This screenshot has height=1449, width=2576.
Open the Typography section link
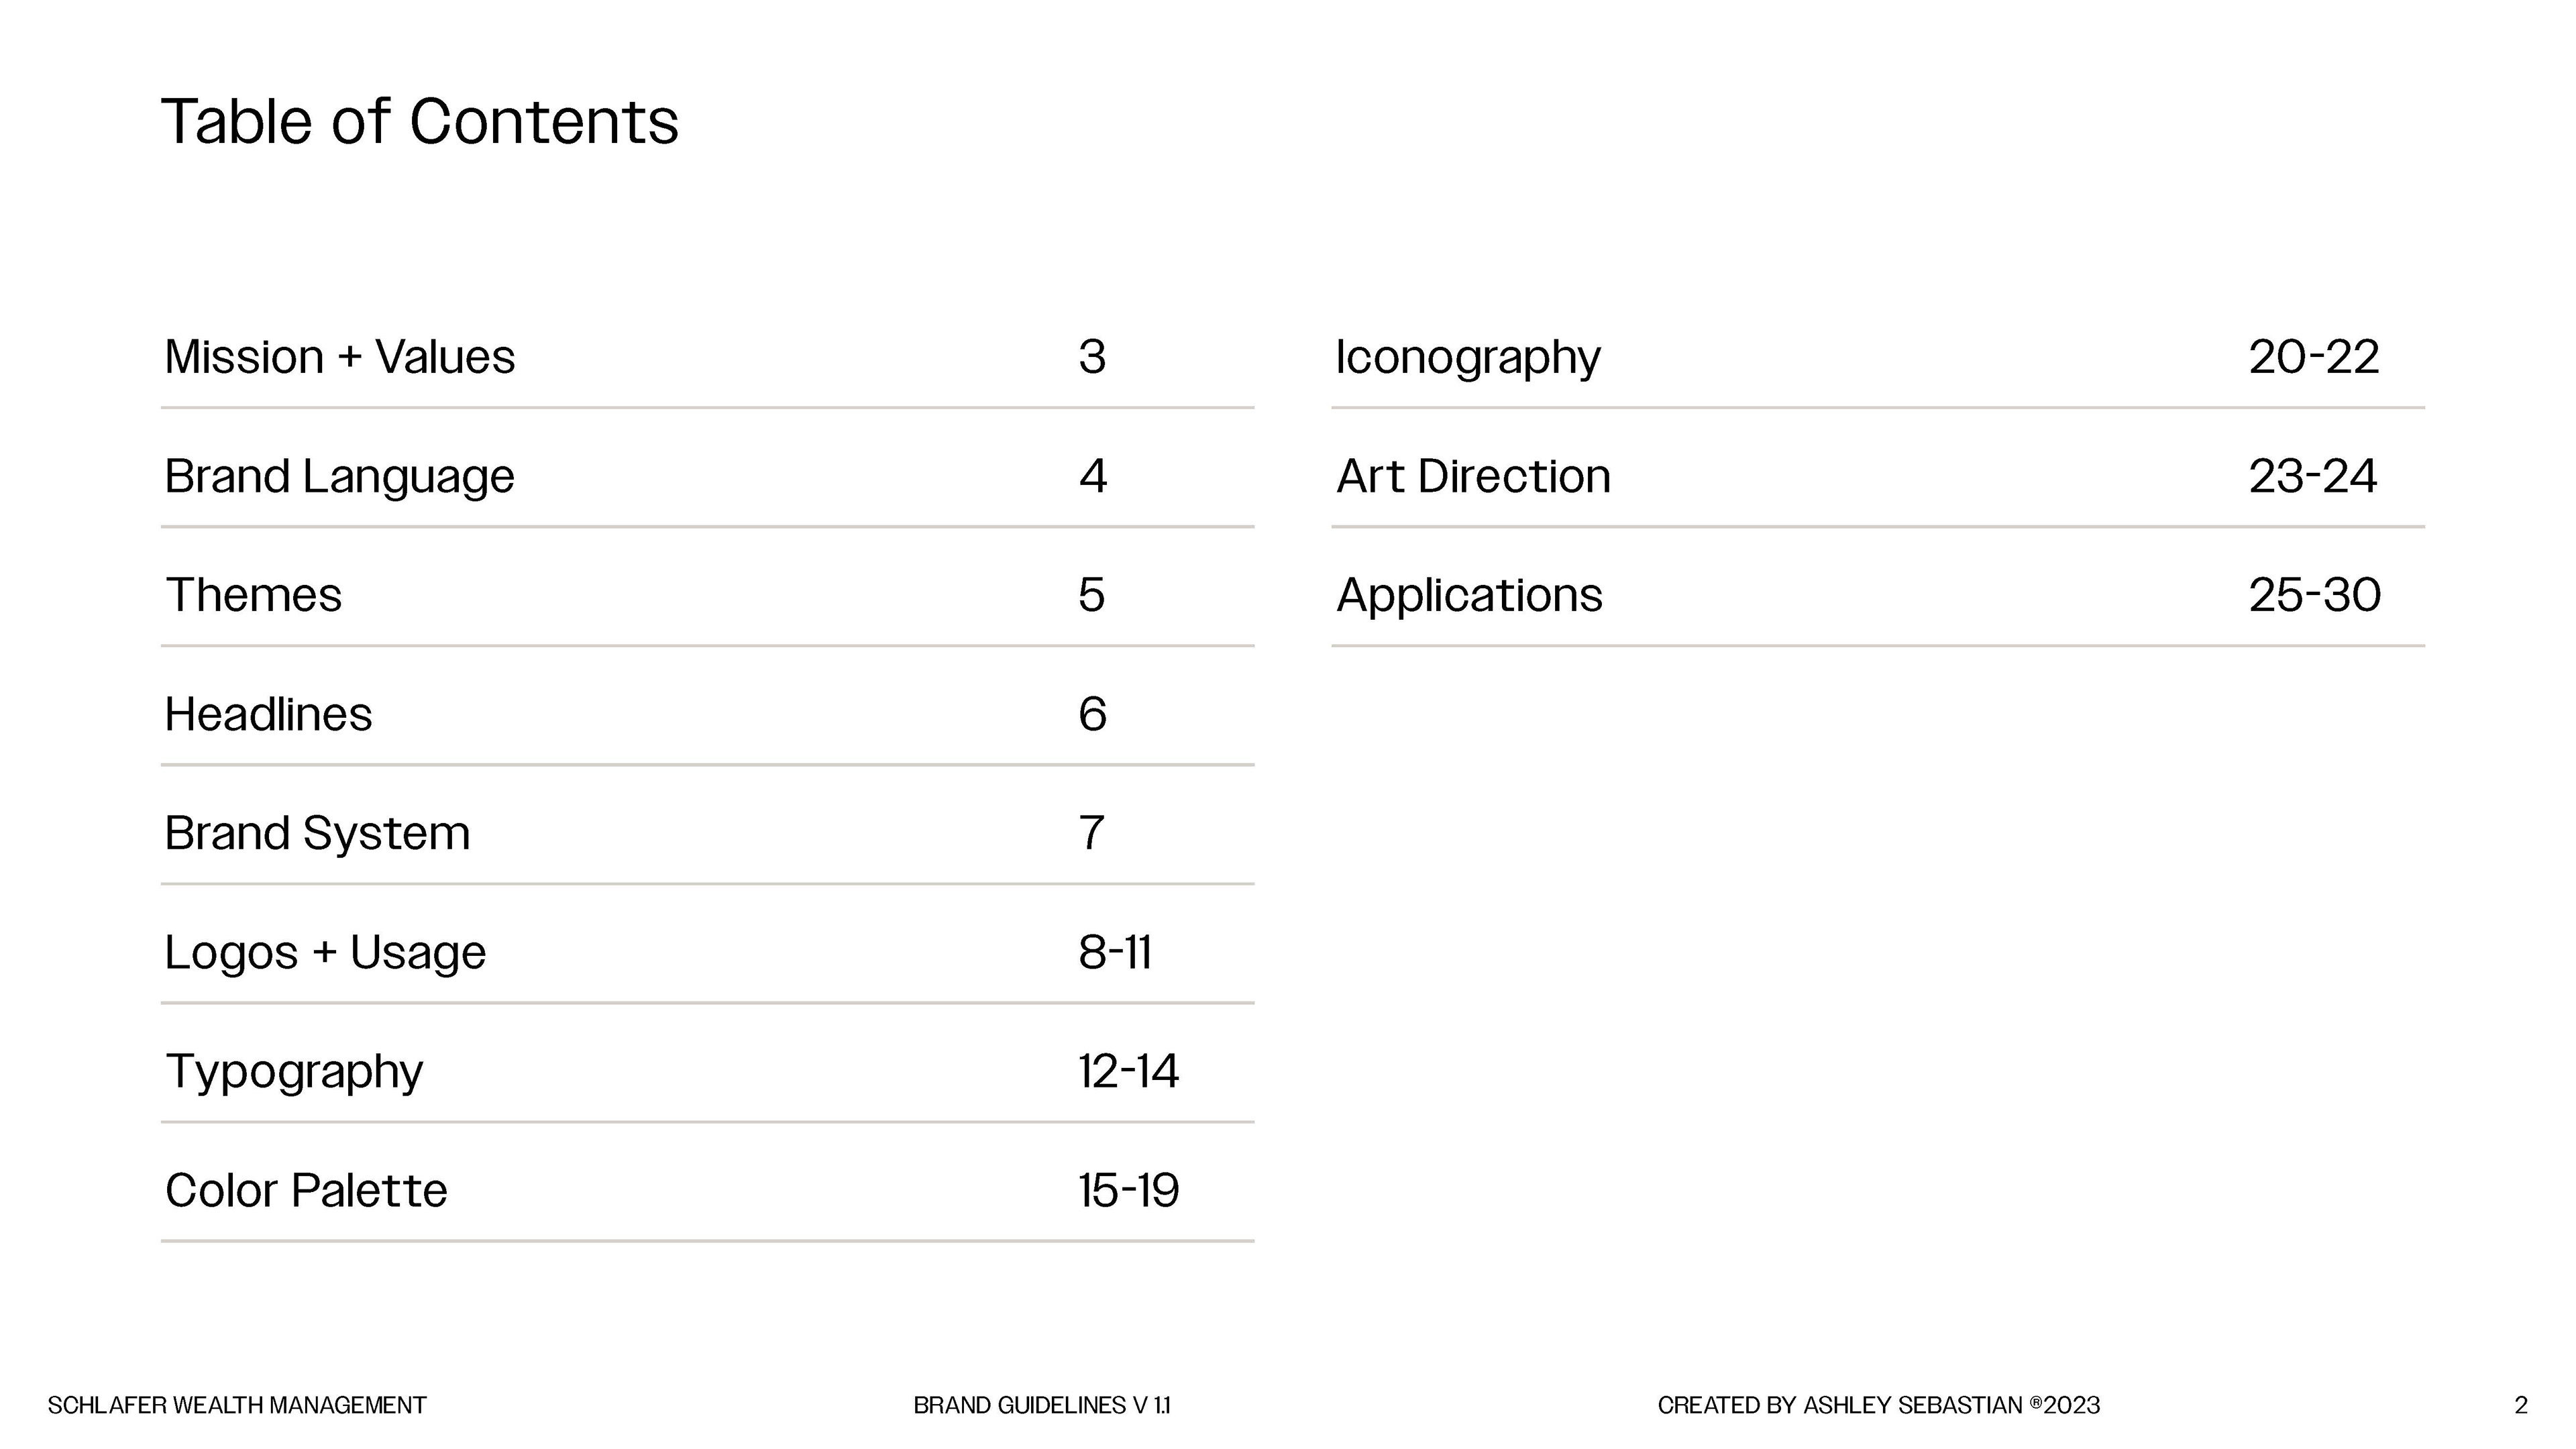[x=294, y=1071]
